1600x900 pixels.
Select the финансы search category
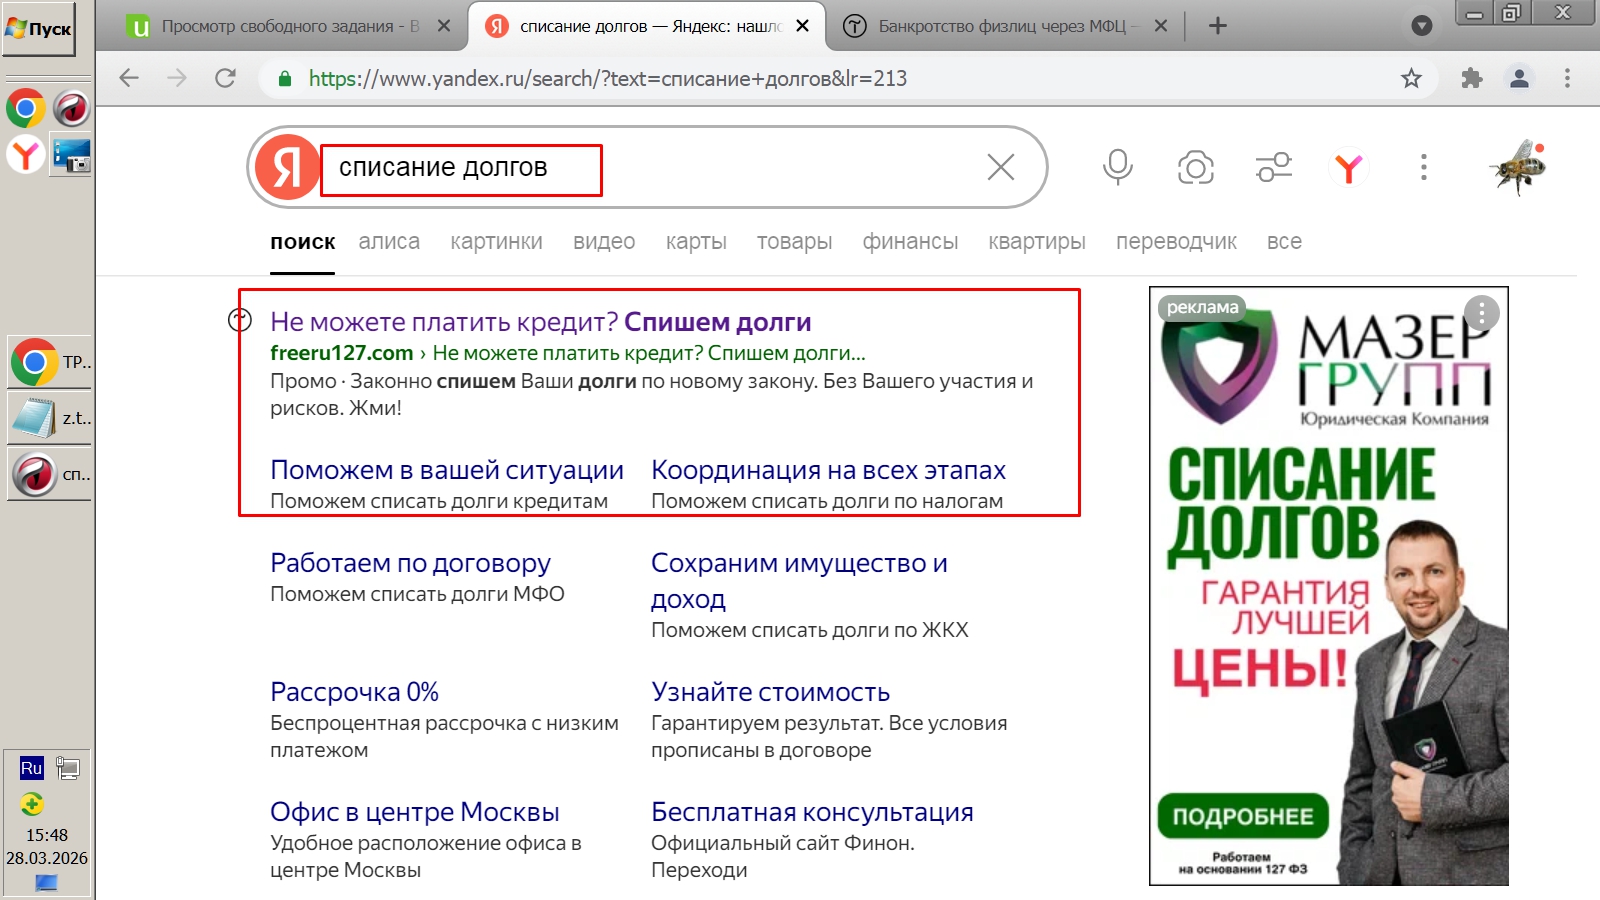coord(910,242)
